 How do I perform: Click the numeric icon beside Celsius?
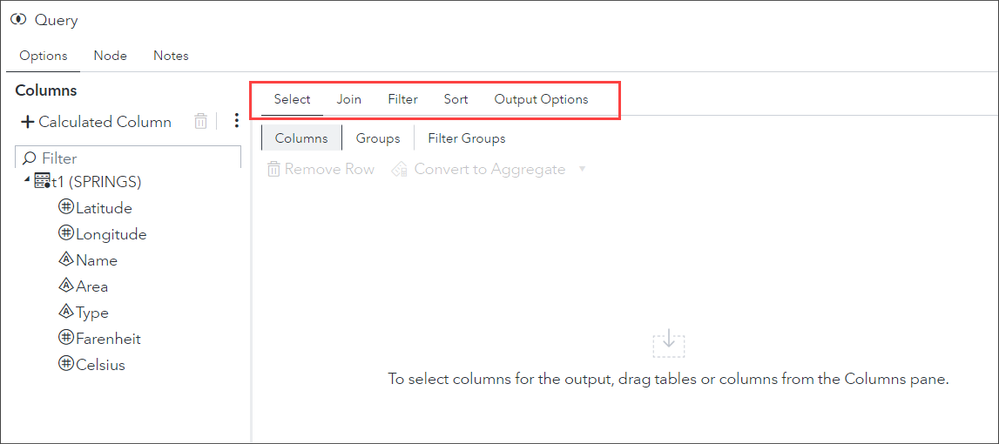tap(67, 364)
